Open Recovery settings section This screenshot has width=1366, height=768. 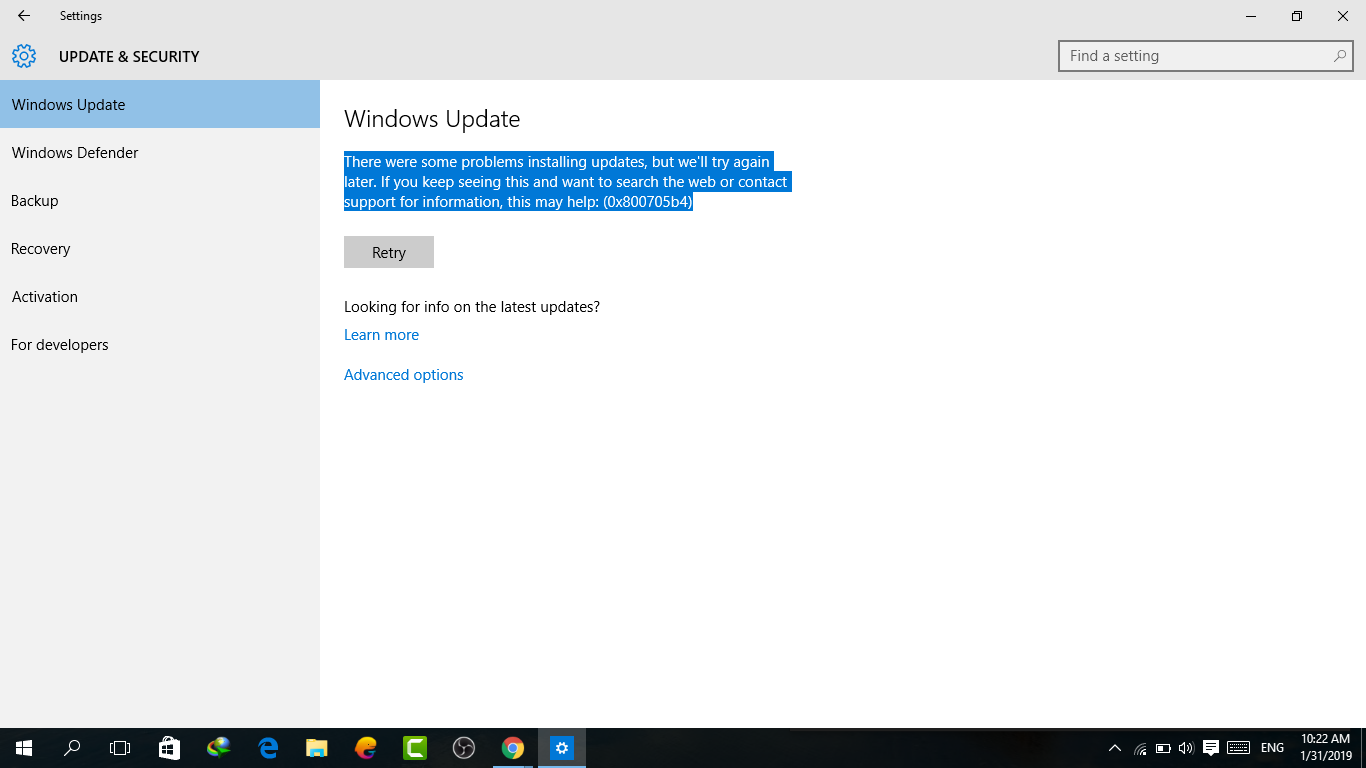tap(160, 248)
